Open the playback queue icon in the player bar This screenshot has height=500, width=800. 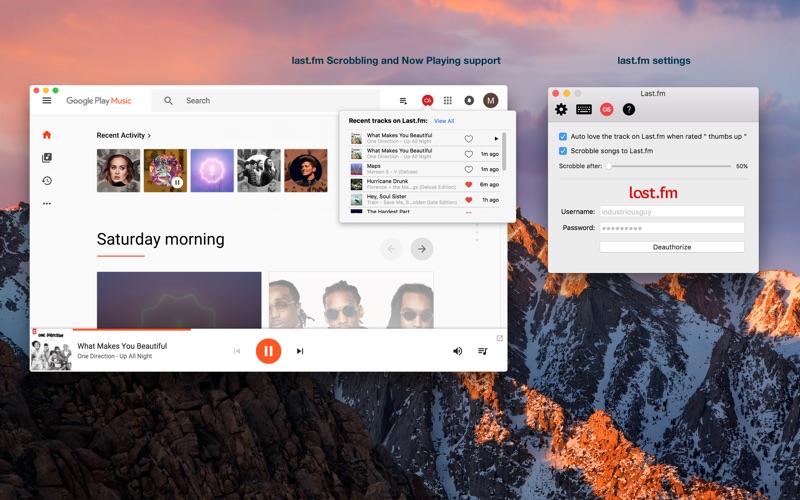[x=483, y=351]
